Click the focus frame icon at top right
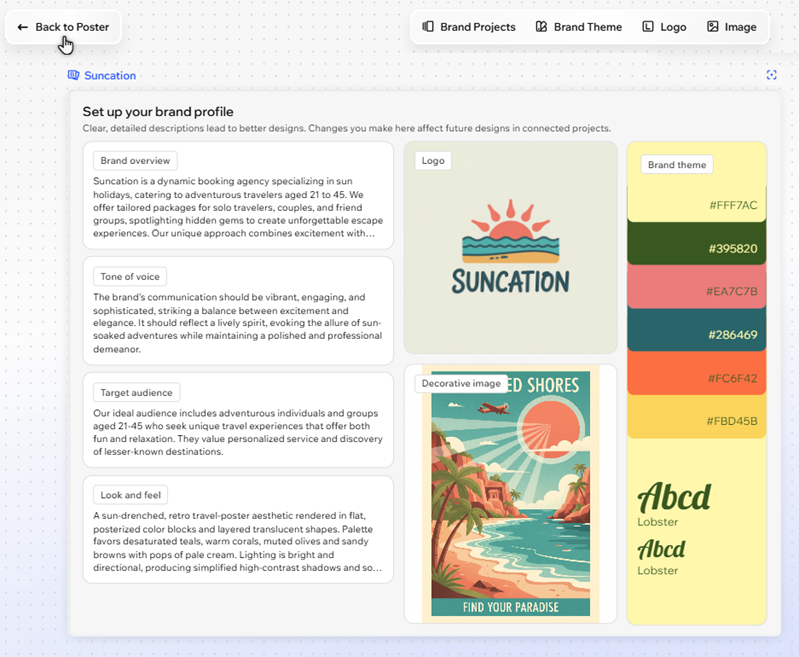The width and height of the screenshot is (799, 657). point(771,75)
